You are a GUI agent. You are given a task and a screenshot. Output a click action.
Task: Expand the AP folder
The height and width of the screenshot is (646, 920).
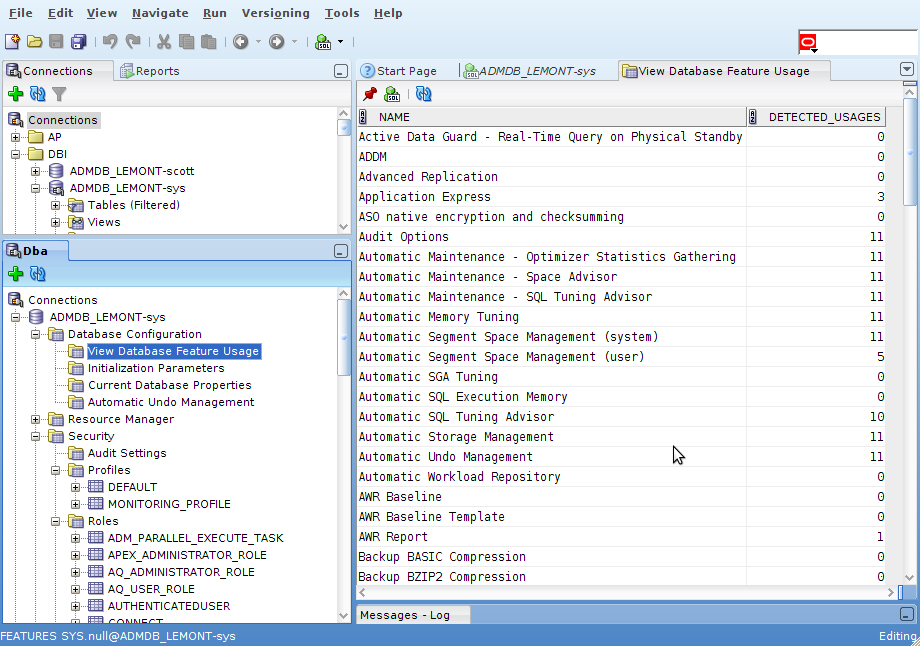click(16, 137)
